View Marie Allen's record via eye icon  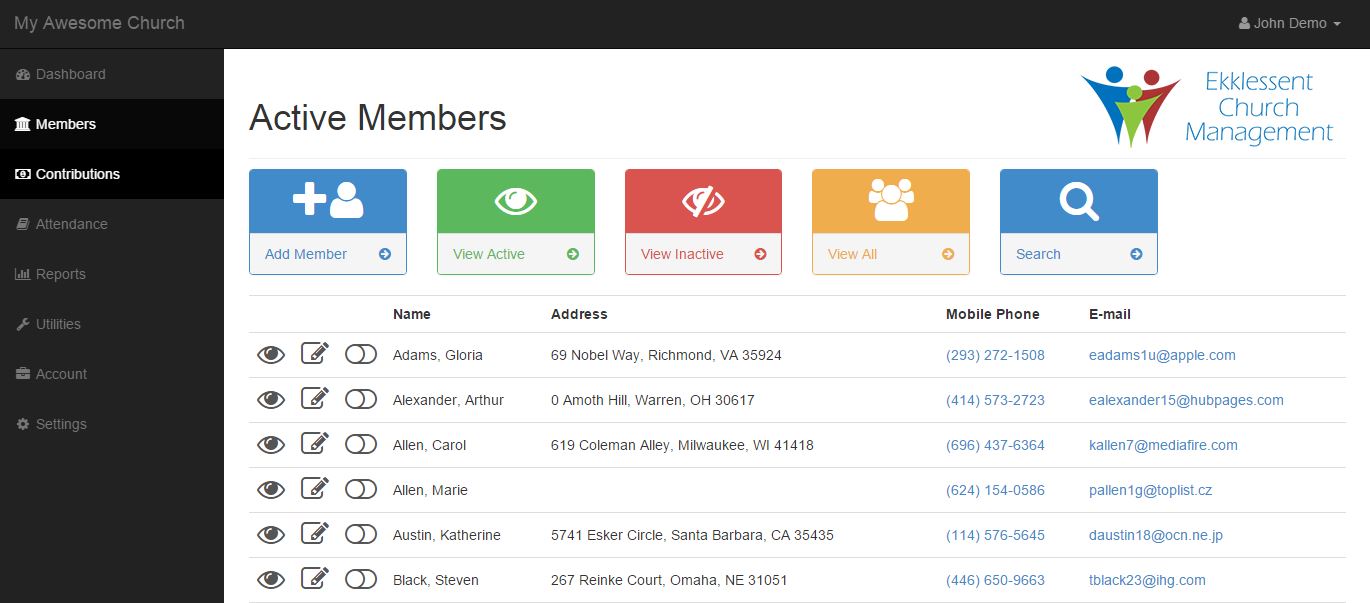[270, 490]
